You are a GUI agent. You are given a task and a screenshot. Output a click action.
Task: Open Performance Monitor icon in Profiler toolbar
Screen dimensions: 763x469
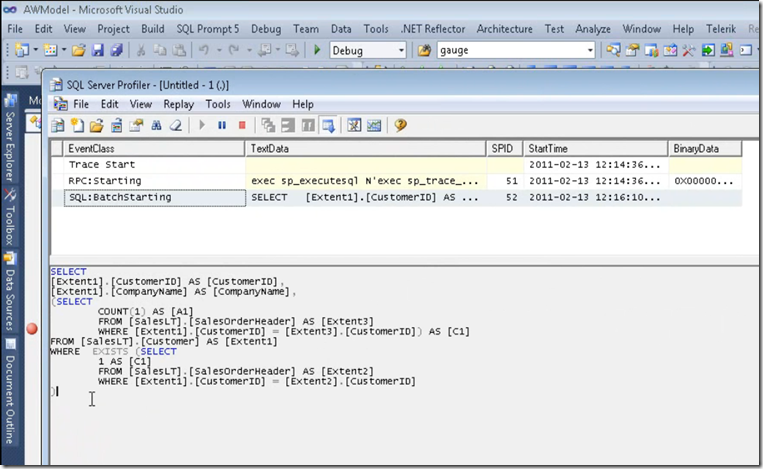tap(374, 126)
